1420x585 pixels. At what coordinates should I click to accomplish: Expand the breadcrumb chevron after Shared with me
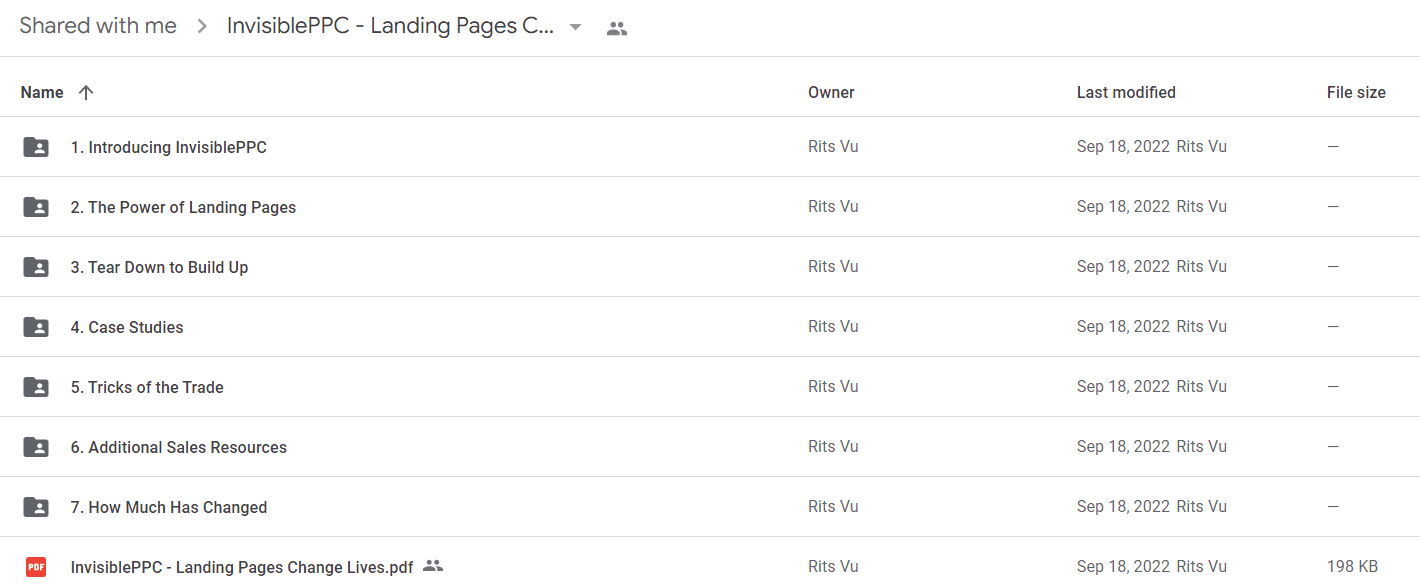coord(202,27)
